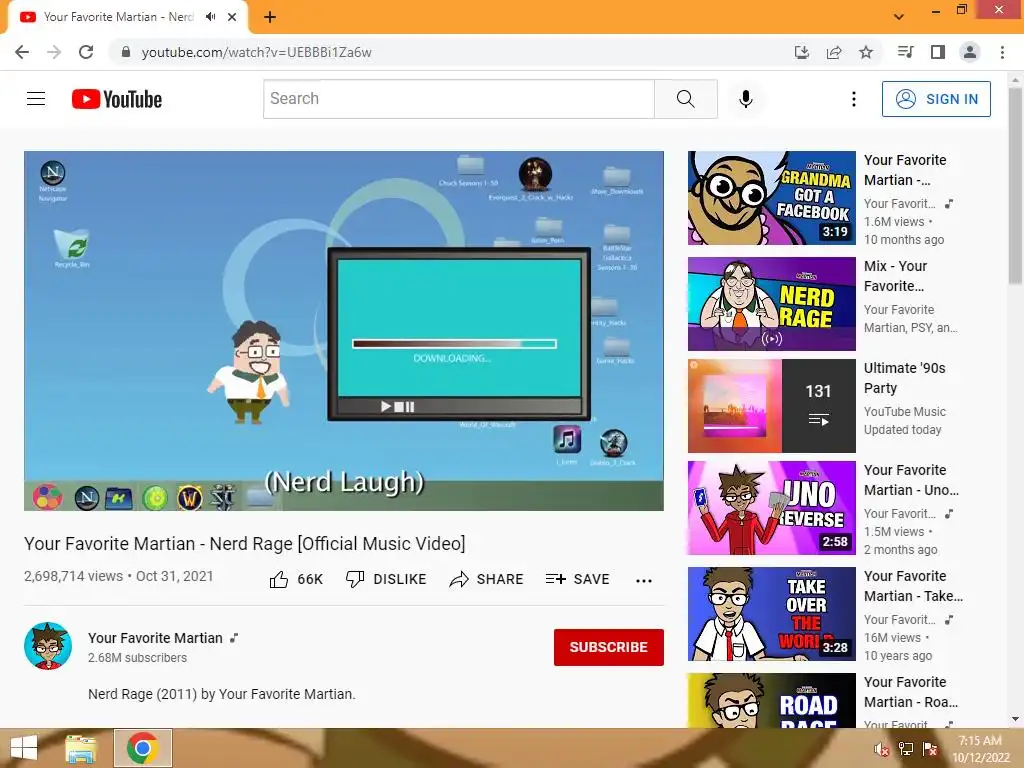The height and width of the screenshot is (768, 1024).
Task: Click the red SUBSCRIBE button
Action: pos(609,647)
